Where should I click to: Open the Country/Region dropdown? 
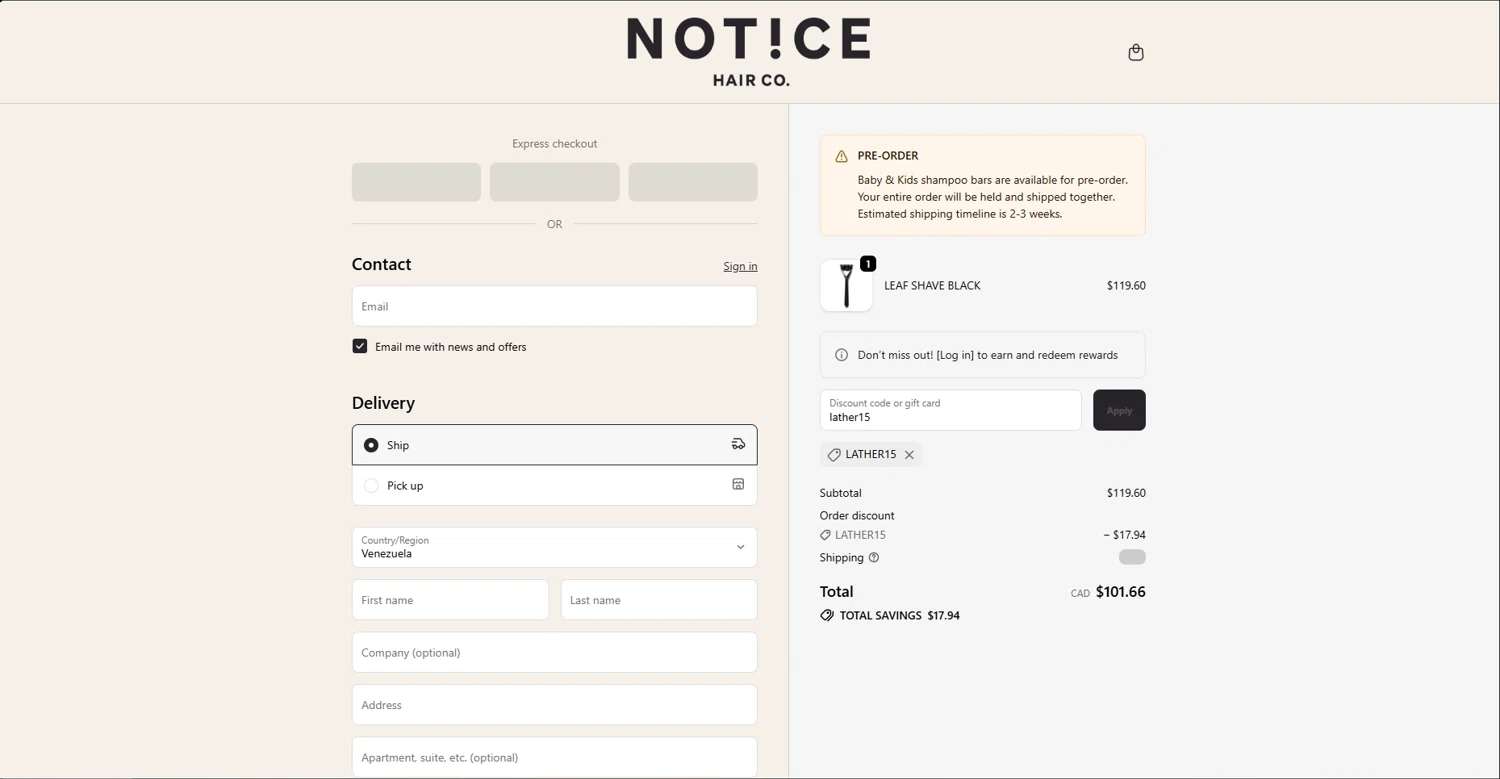click(554, 547)
